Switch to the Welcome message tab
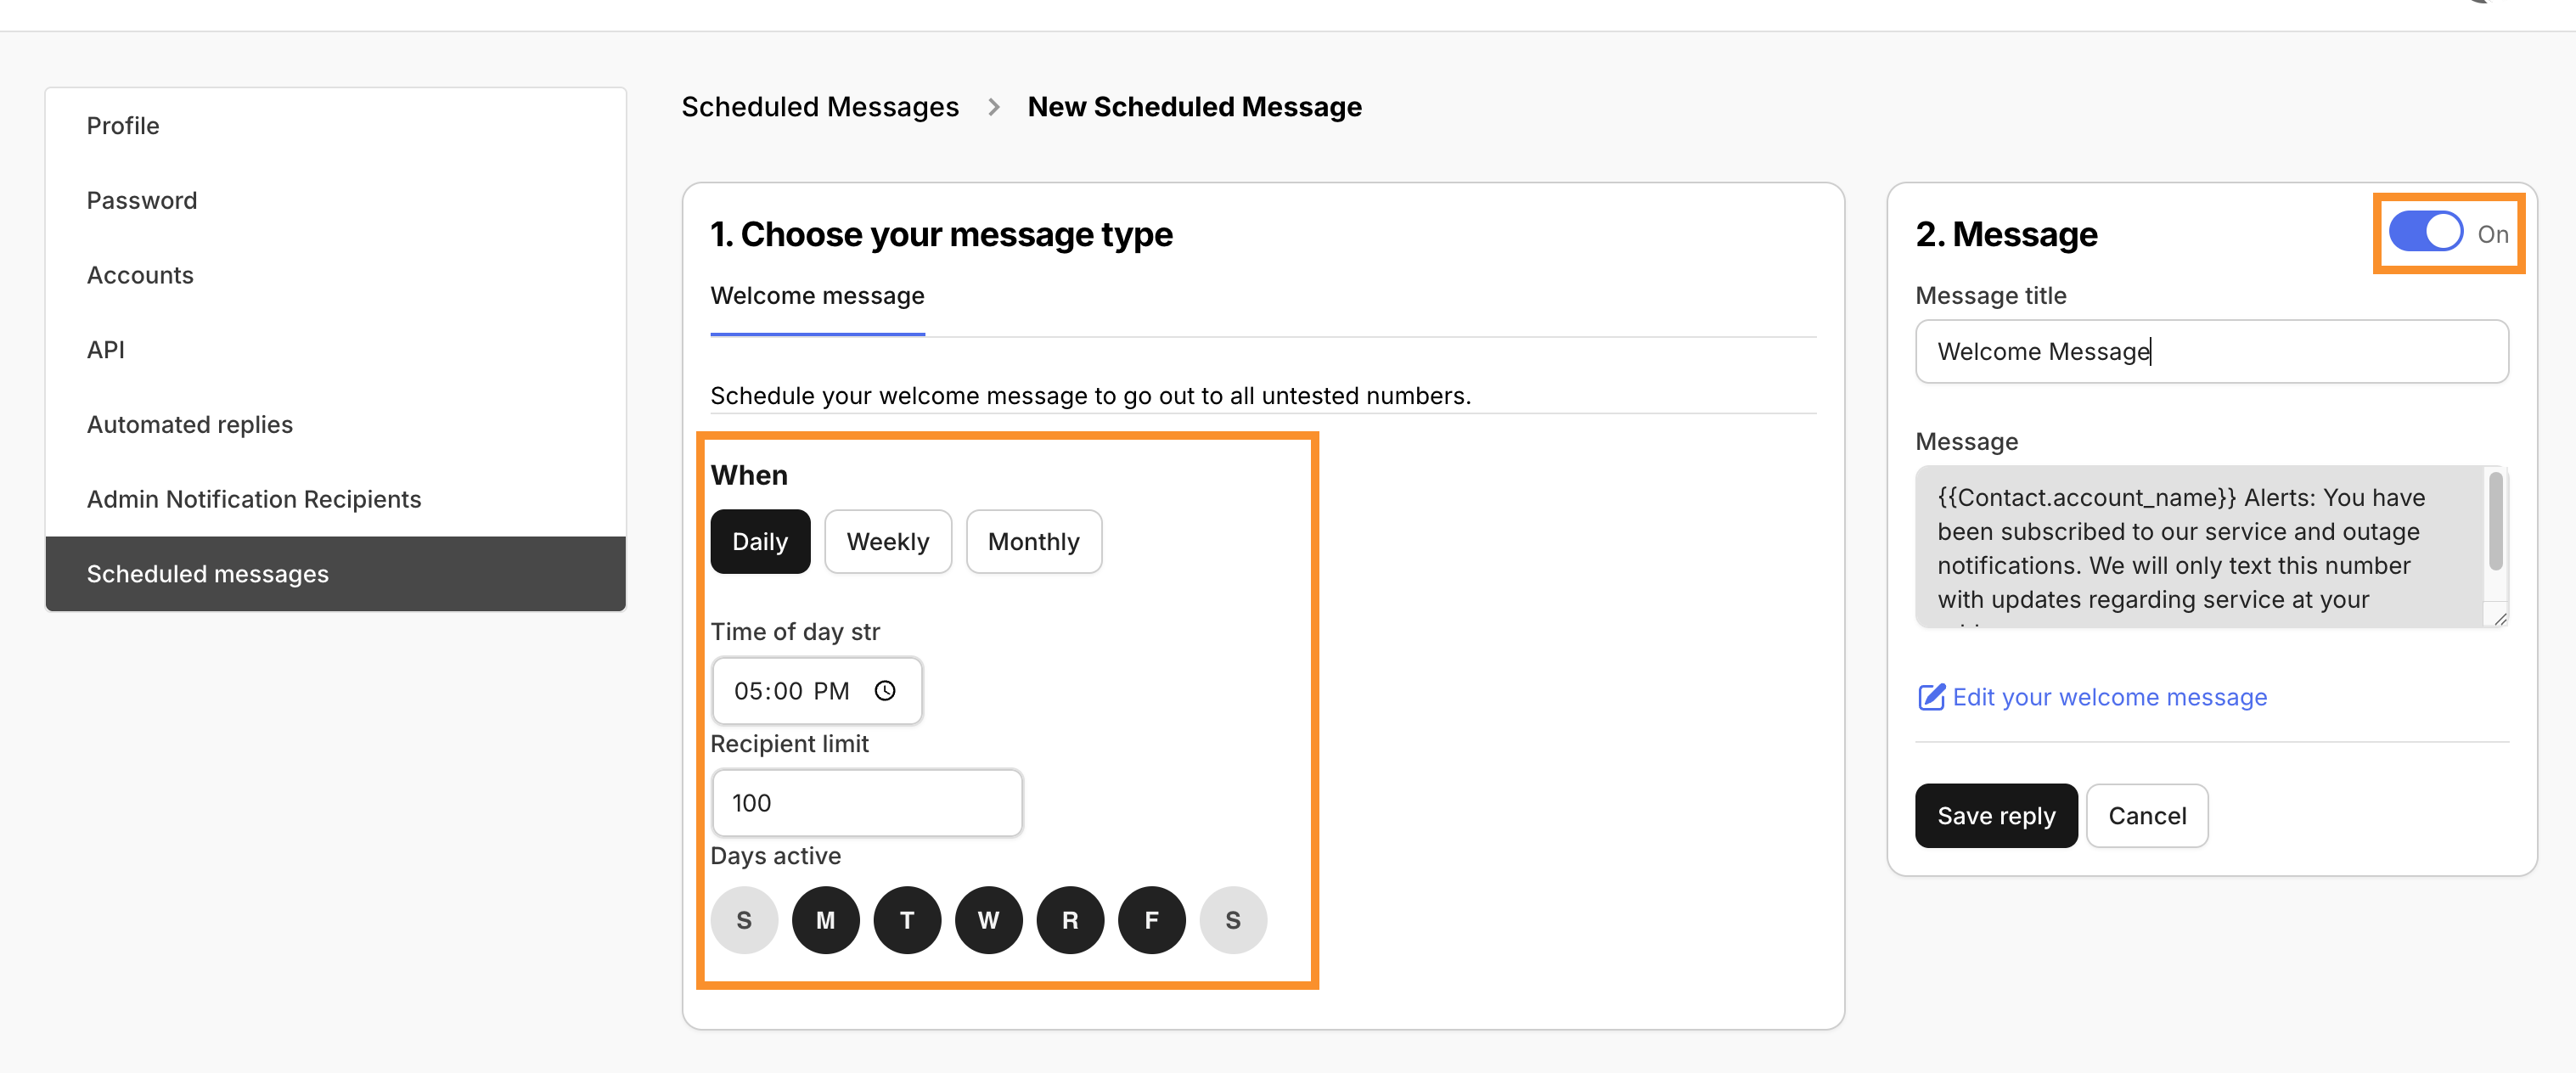 (817, 295)
